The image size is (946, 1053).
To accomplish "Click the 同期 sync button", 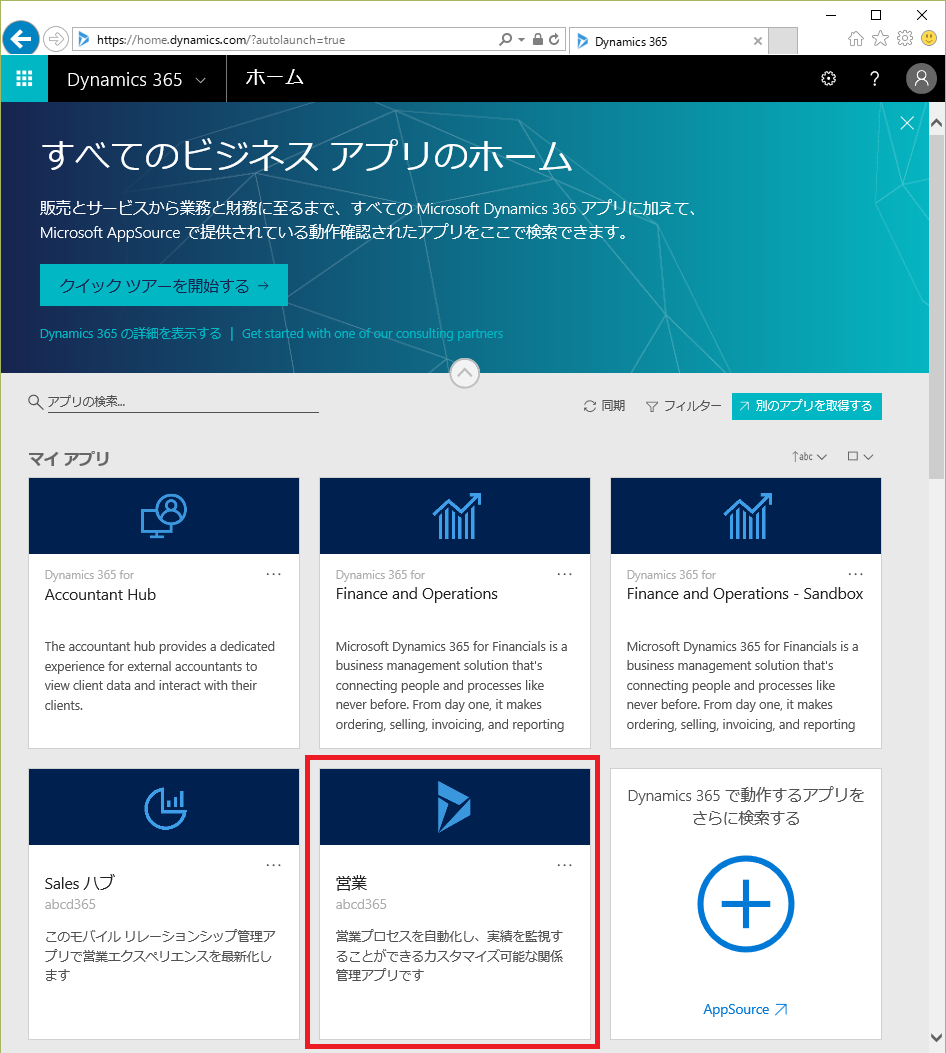I will tap(604, 406).
